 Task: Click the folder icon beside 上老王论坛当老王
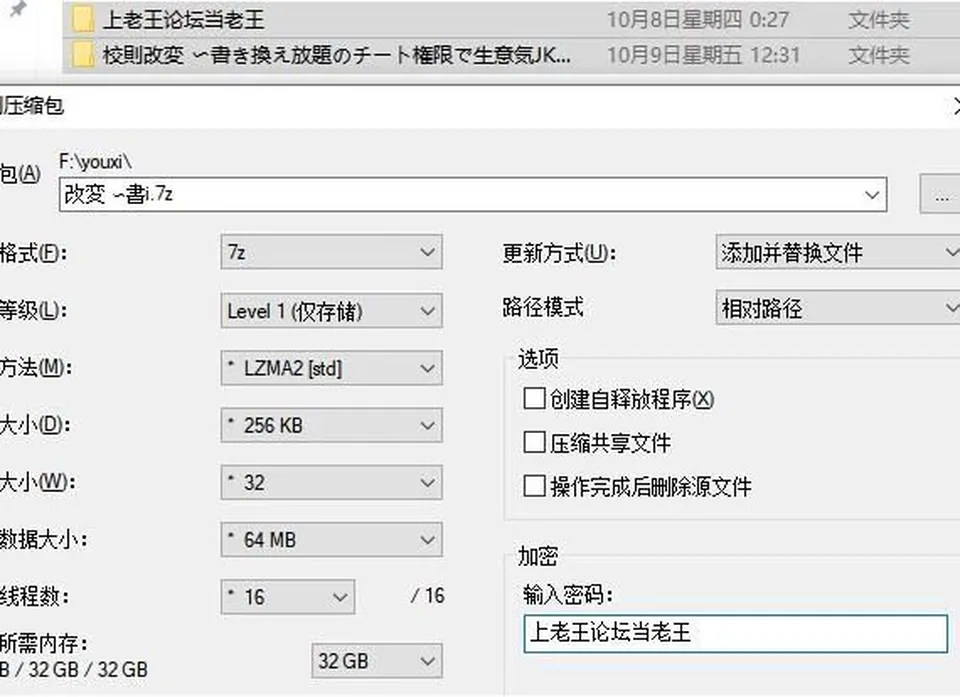pyautogui.click(x=83, y=19)
